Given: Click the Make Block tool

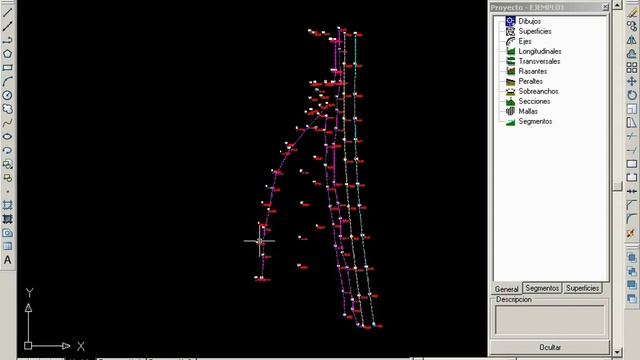Looking at the screenshot, I should (7, 178).
